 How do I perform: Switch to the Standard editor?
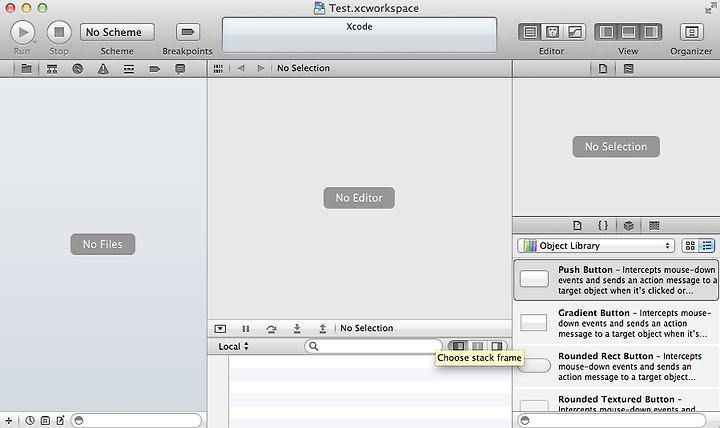530,32
